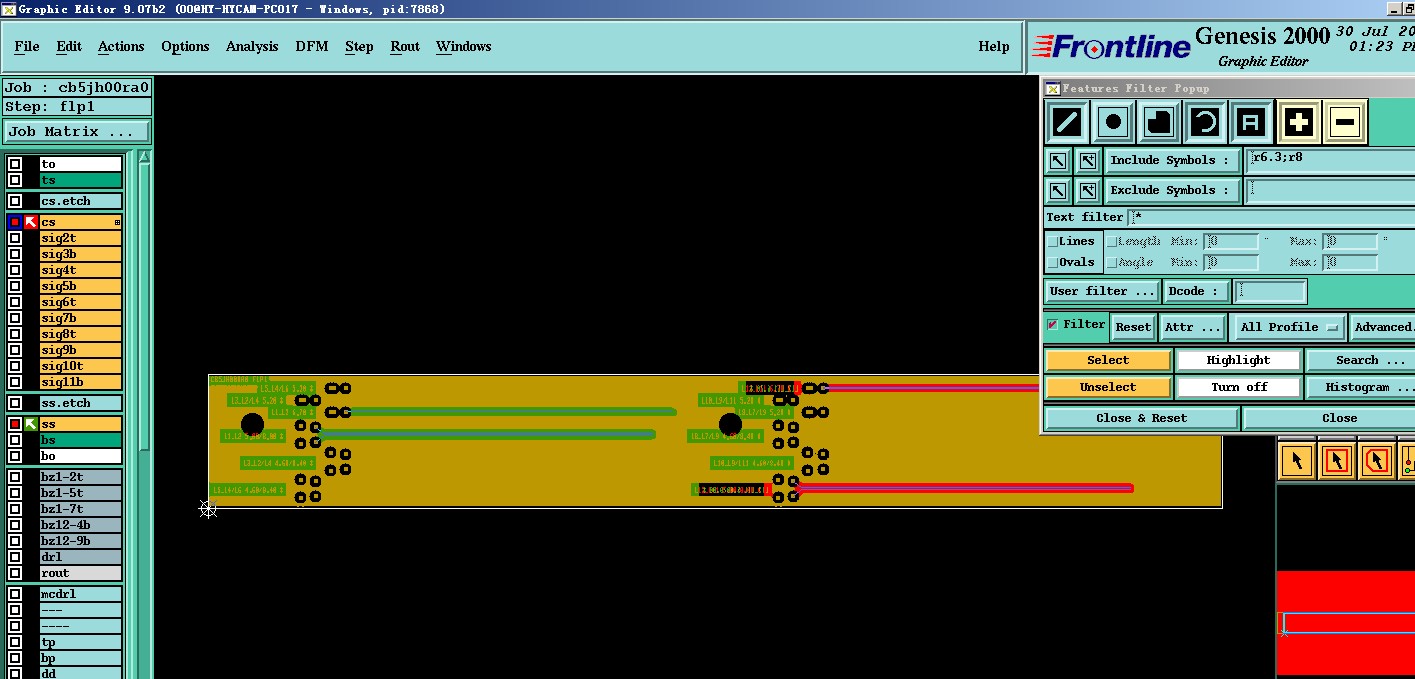
Task: Open the Actions menu
Action: pyautogui.click(x=121, y=46)
